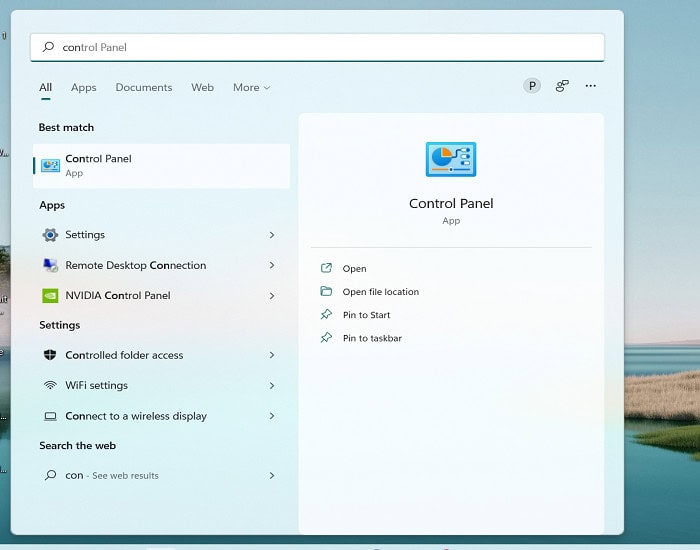Image resolution: width=700 pixels, height=550 pixels.
Task: Switch to the Documents filter tab
Action: coord(144,88)
